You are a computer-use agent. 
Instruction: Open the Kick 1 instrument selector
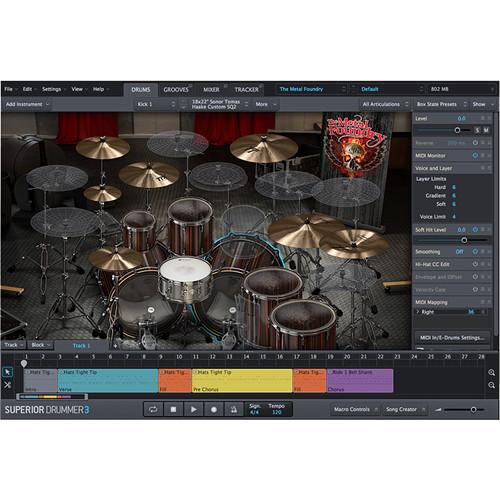156,104
